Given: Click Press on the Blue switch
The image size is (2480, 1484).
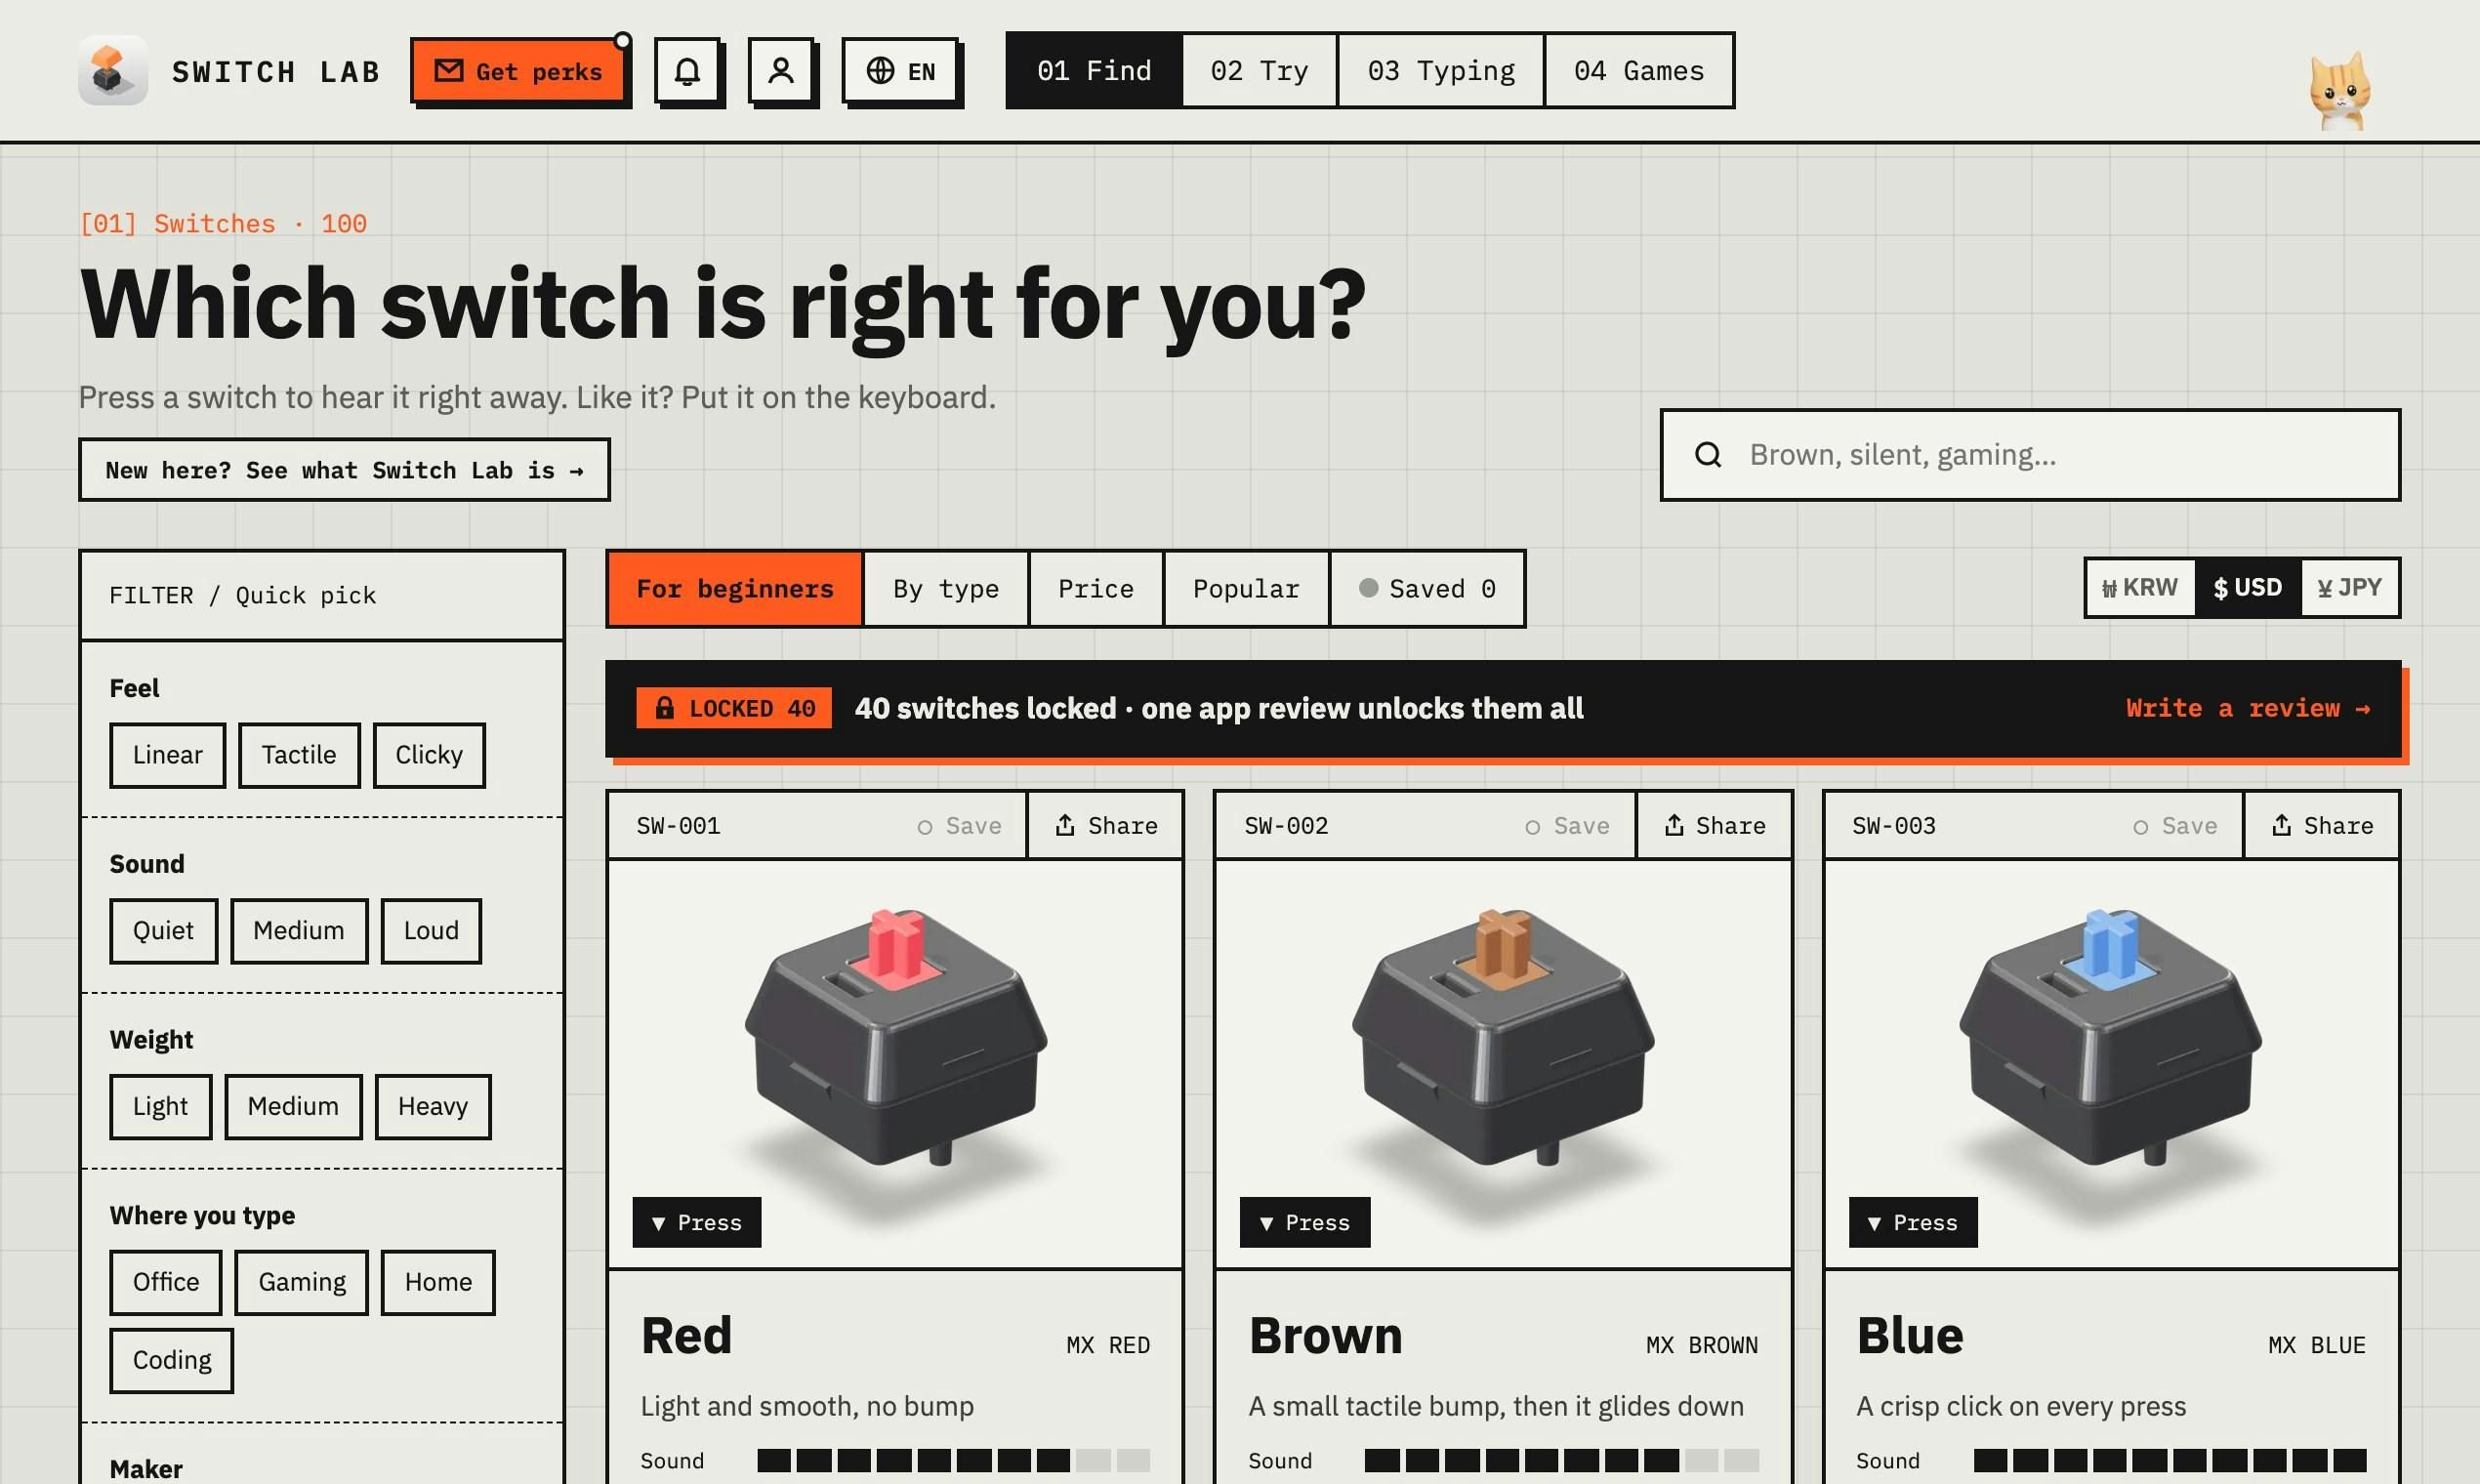Looking at the screenshot, I should click(x=1913, y=1222).
